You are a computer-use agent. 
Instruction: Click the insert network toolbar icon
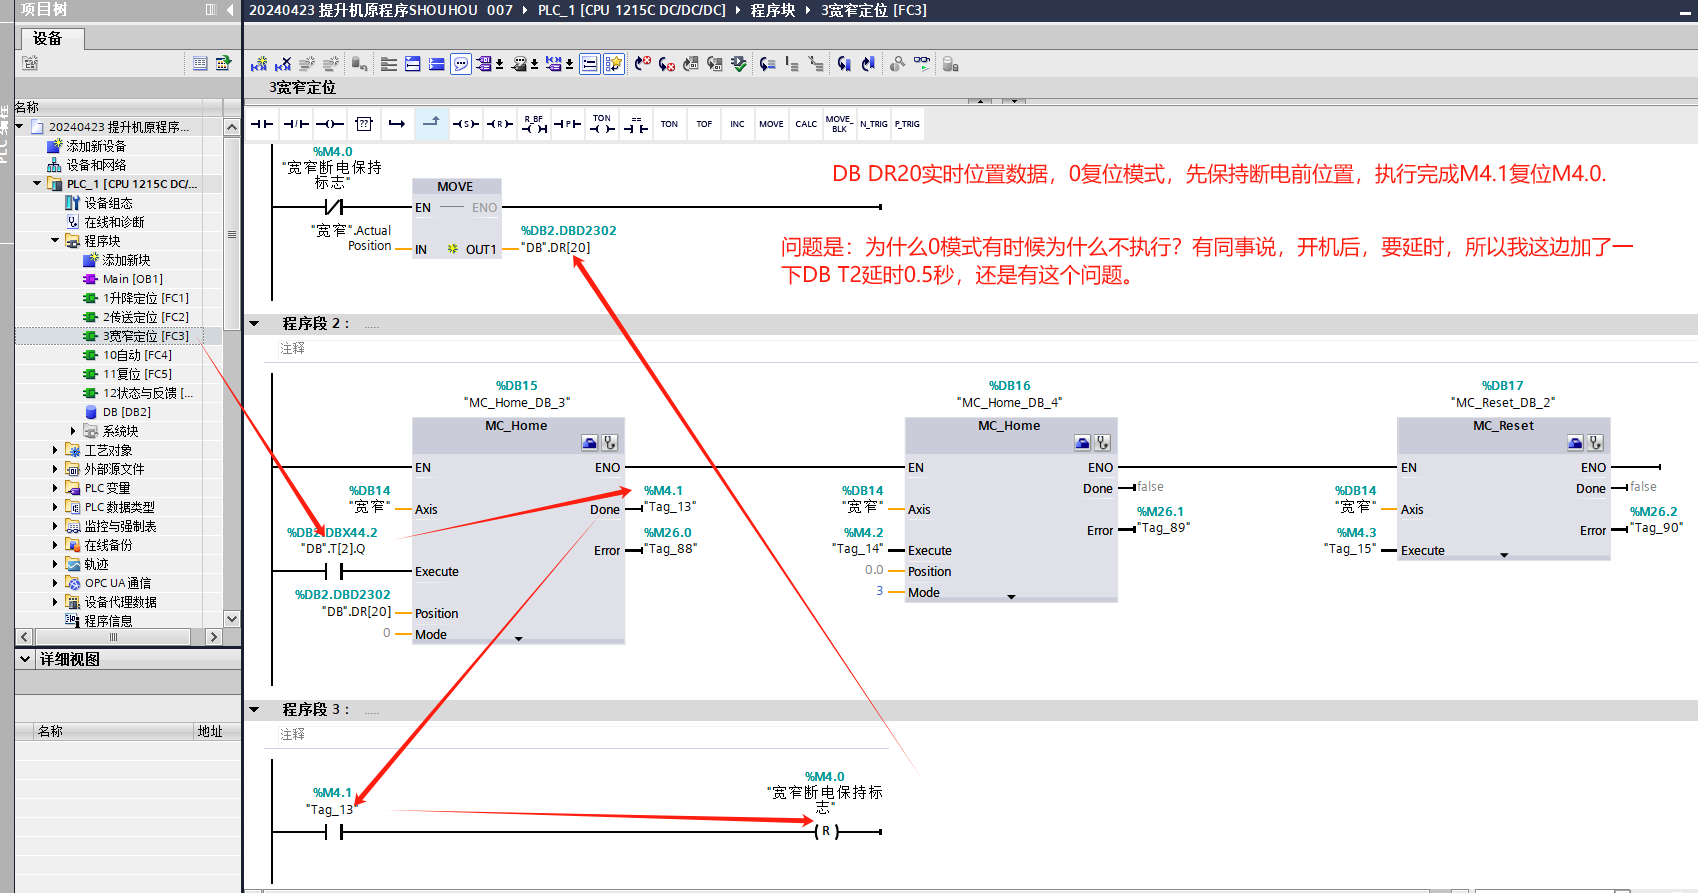click(259, 64)
